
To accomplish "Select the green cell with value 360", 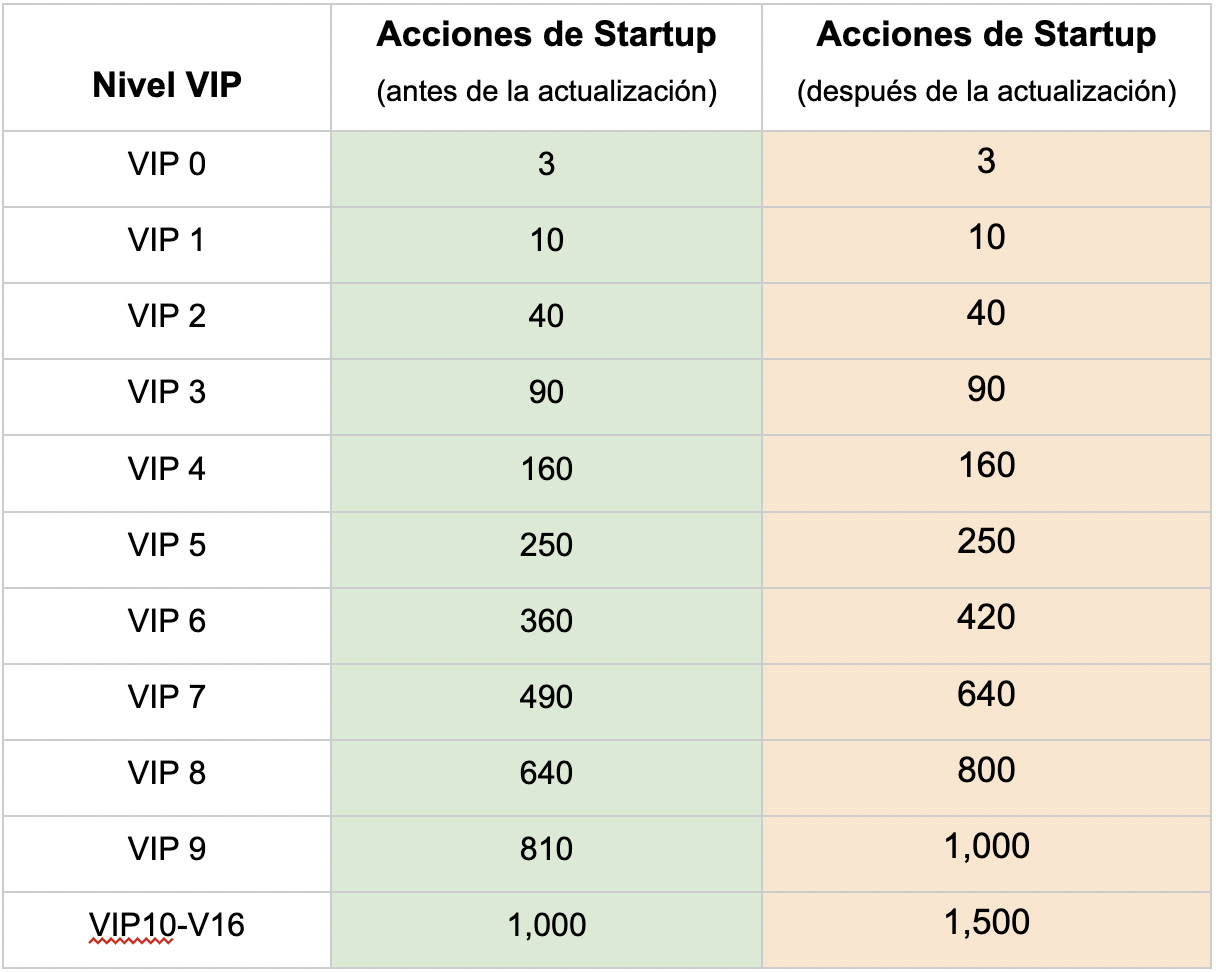I will pyautogui.click(x=546, y=622).
